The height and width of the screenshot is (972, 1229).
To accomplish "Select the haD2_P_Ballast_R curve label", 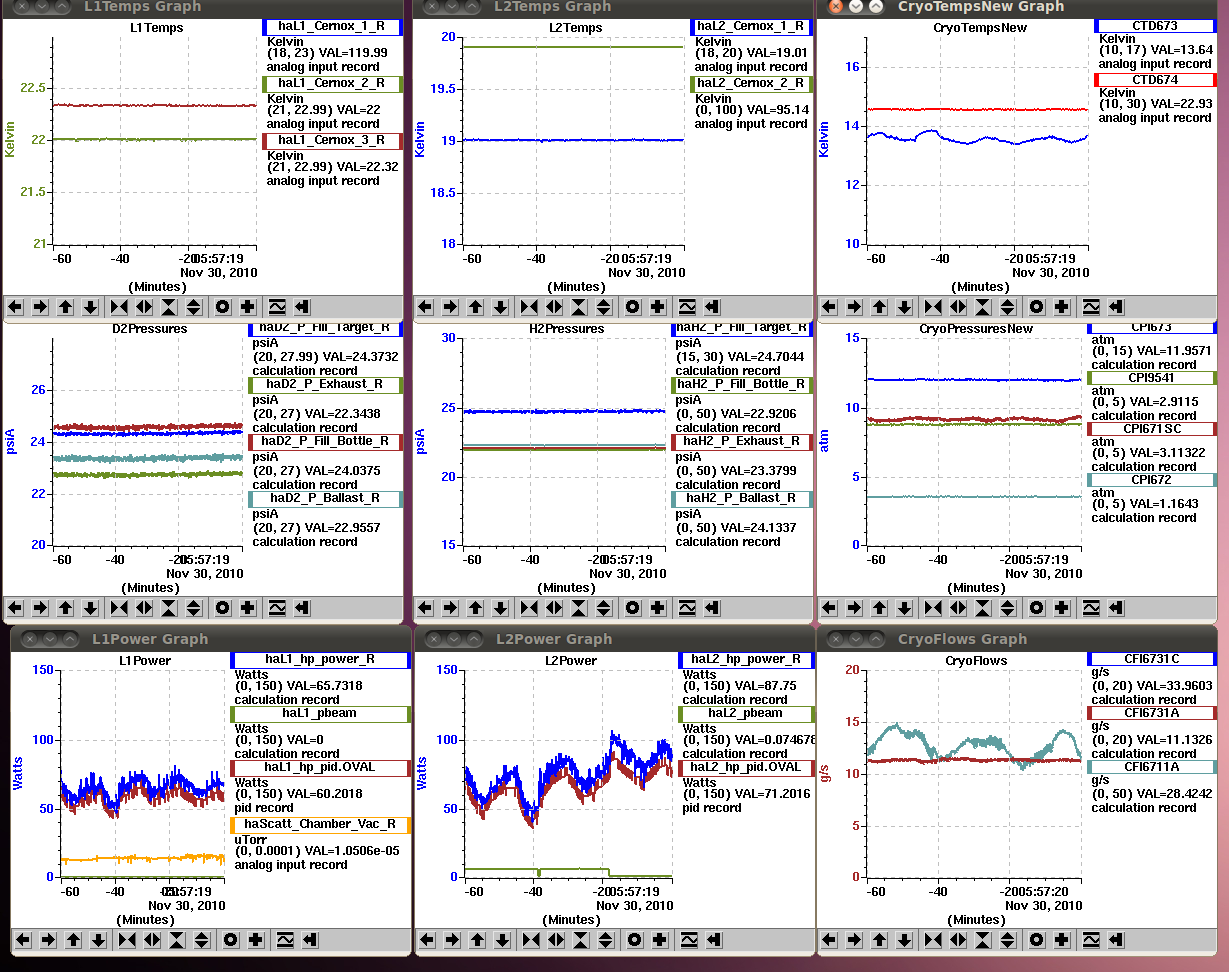I will 325,498.
